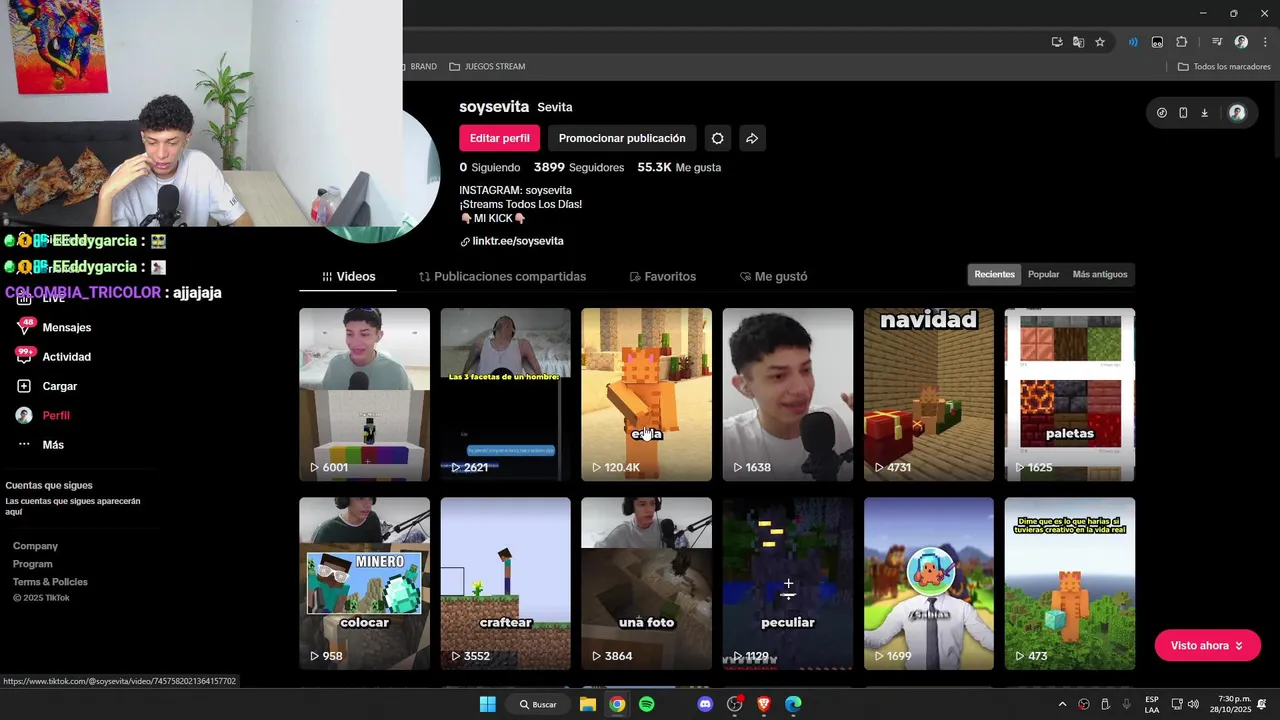The width and height of the screenshot is (1280, 720).
Task: Open the Me gustó tab
Action: (x=773, y=276)
